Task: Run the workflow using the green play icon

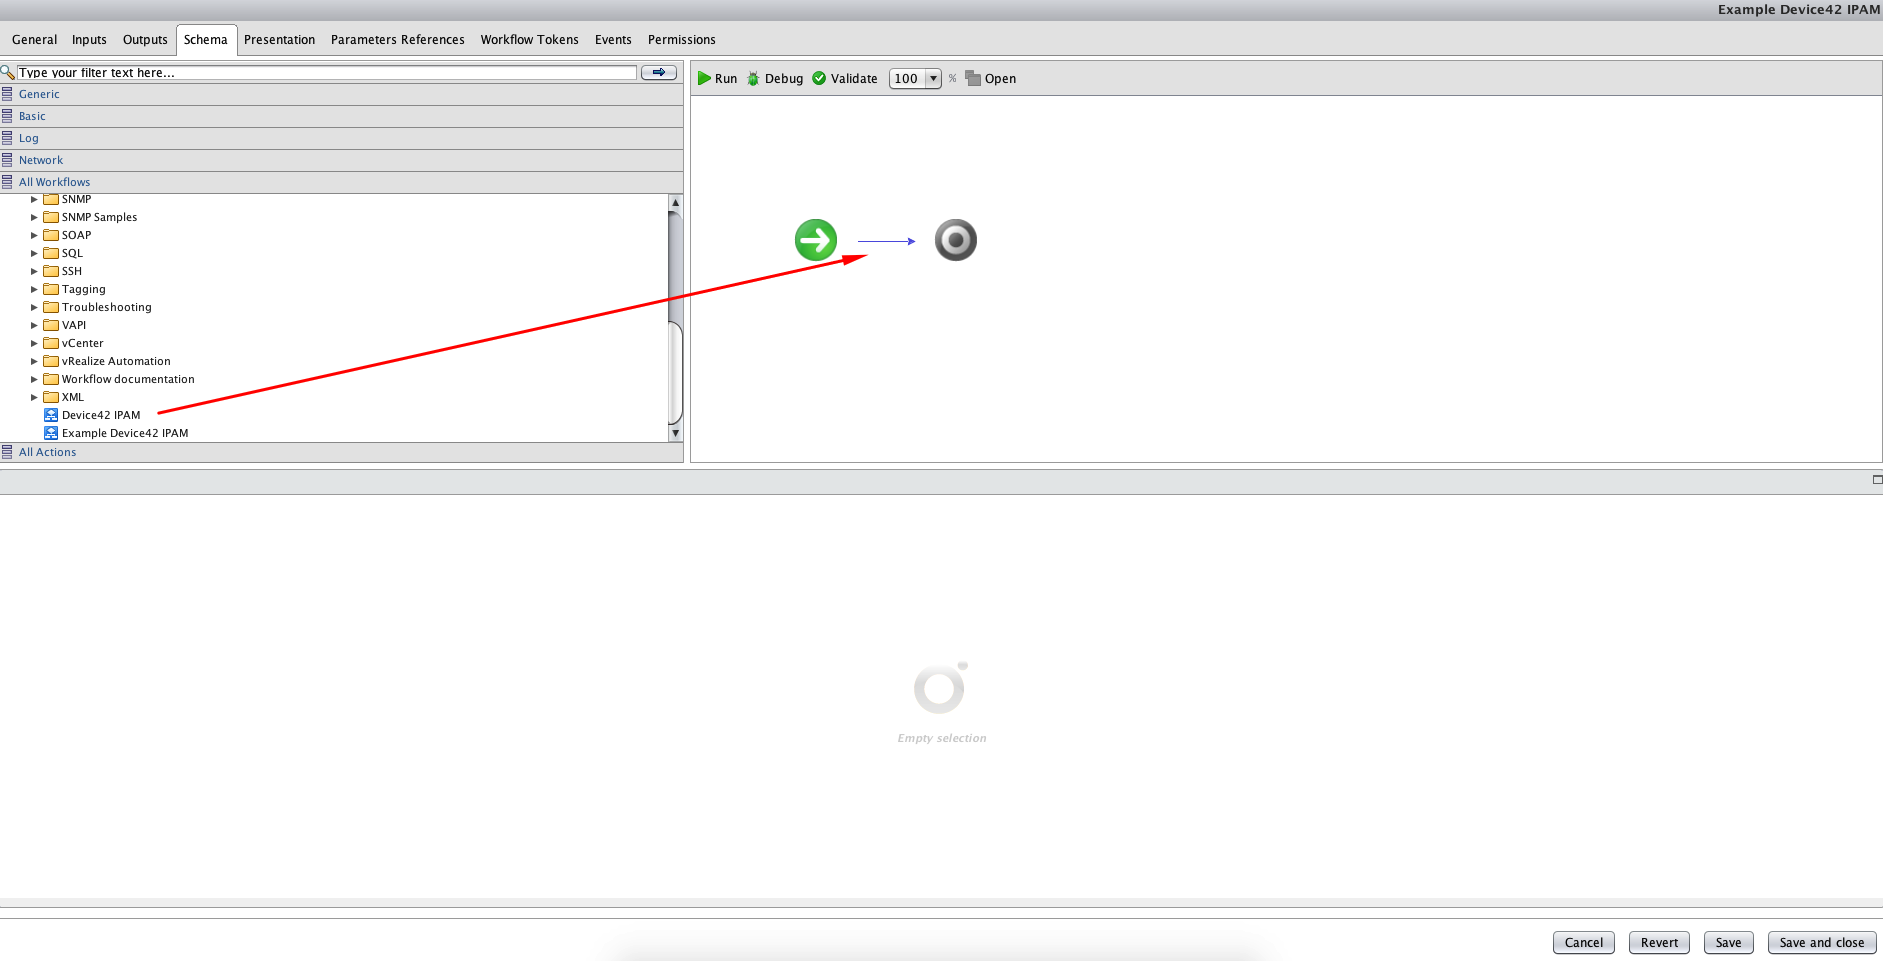Action: [706, 78]
